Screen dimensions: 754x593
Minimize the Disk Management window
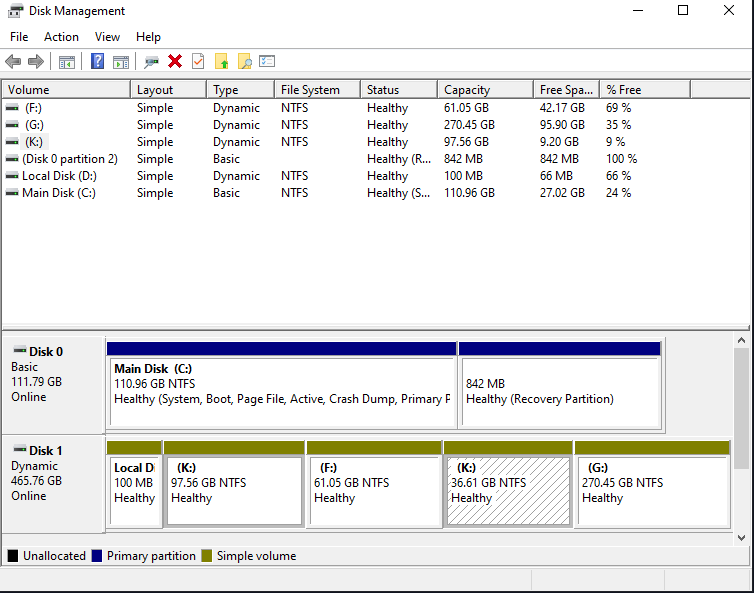click(x=638, y=10)
